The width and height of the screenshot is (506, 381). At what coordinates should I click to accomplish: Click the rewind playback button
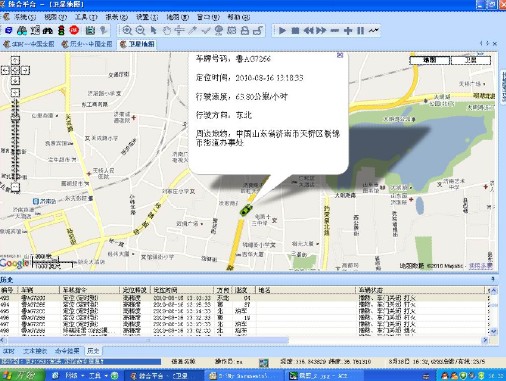point(308,31)
